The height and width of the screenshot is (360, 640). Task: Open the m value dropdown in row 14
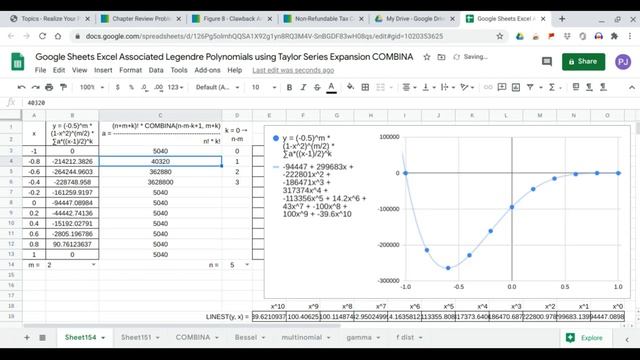coord(93,265)
